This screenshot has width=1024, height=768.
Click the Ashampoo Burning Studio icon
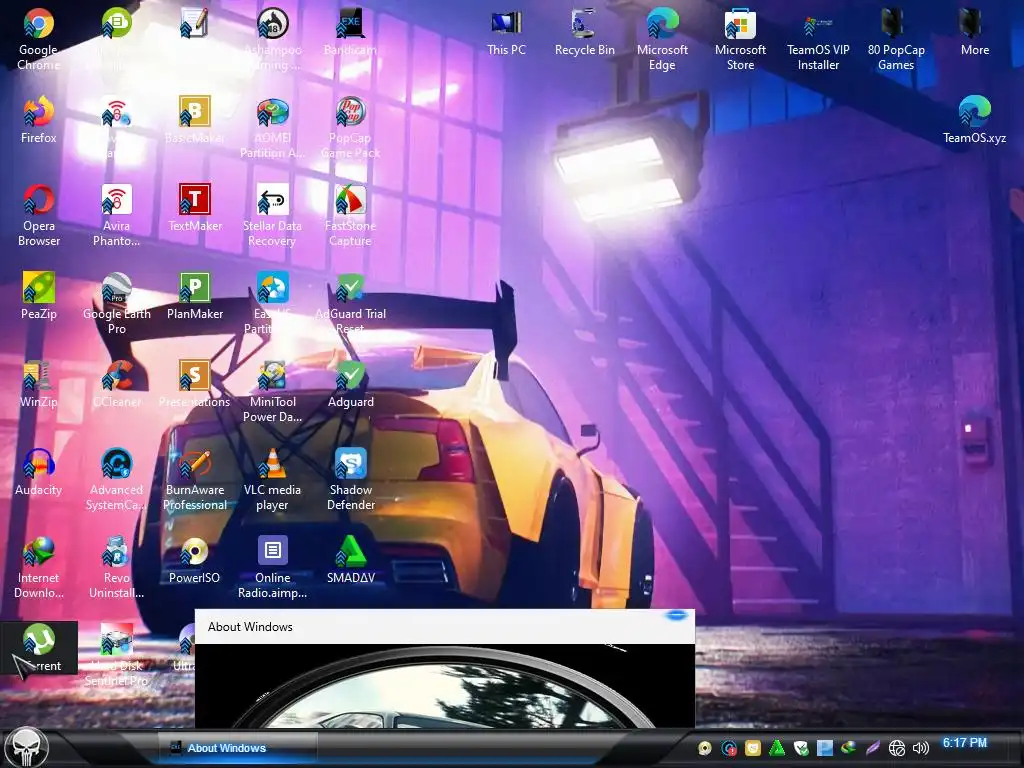tap(272, 25)
